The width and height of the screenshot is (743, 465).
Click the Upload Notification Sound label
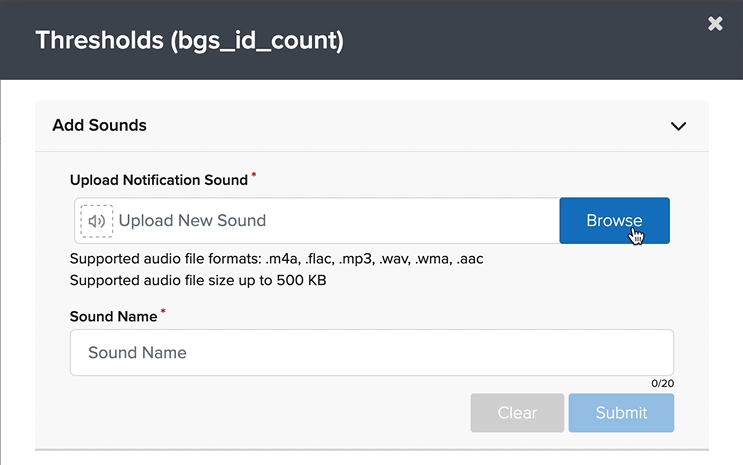(x=159, y=180)
